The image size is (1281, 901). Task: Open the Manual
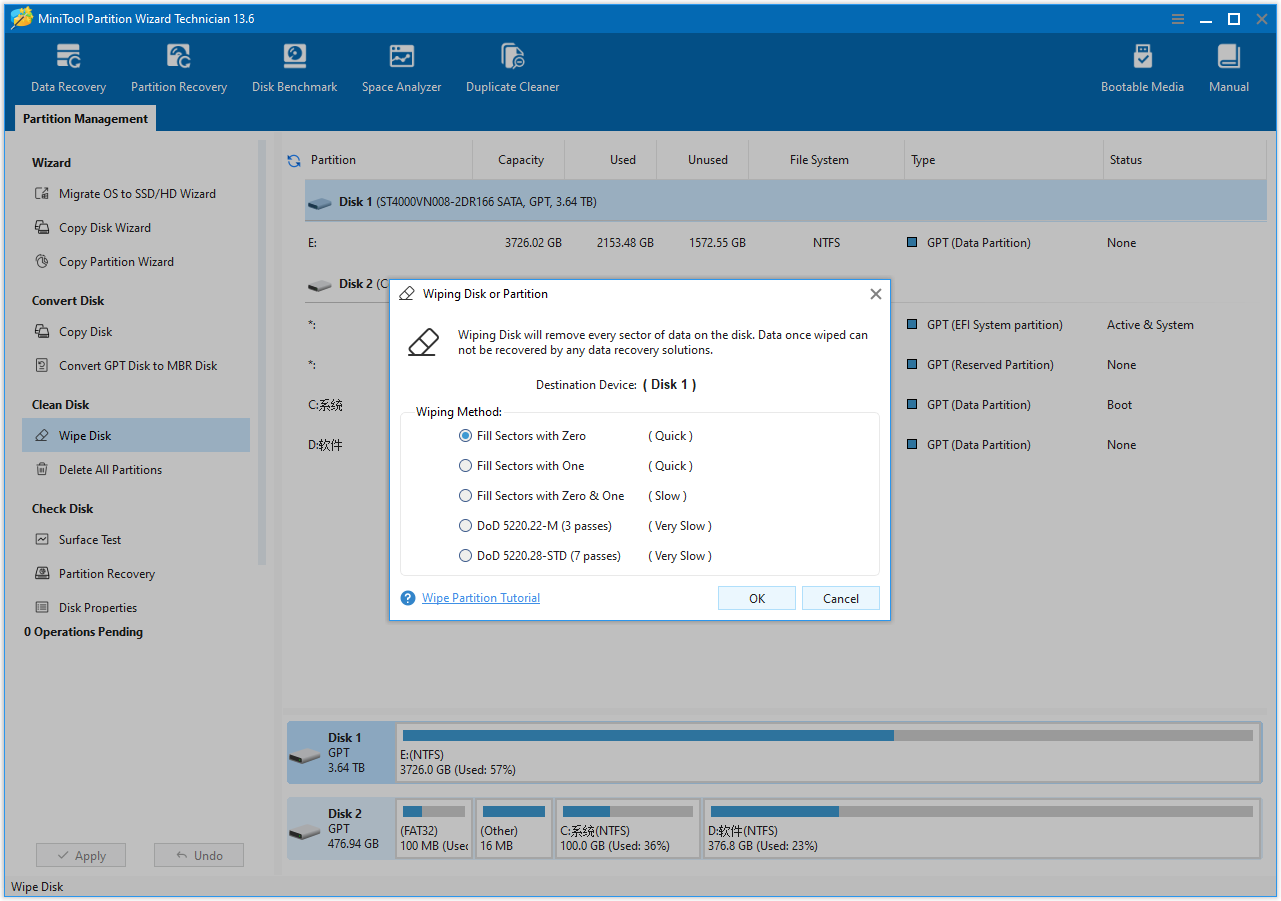1228,66
